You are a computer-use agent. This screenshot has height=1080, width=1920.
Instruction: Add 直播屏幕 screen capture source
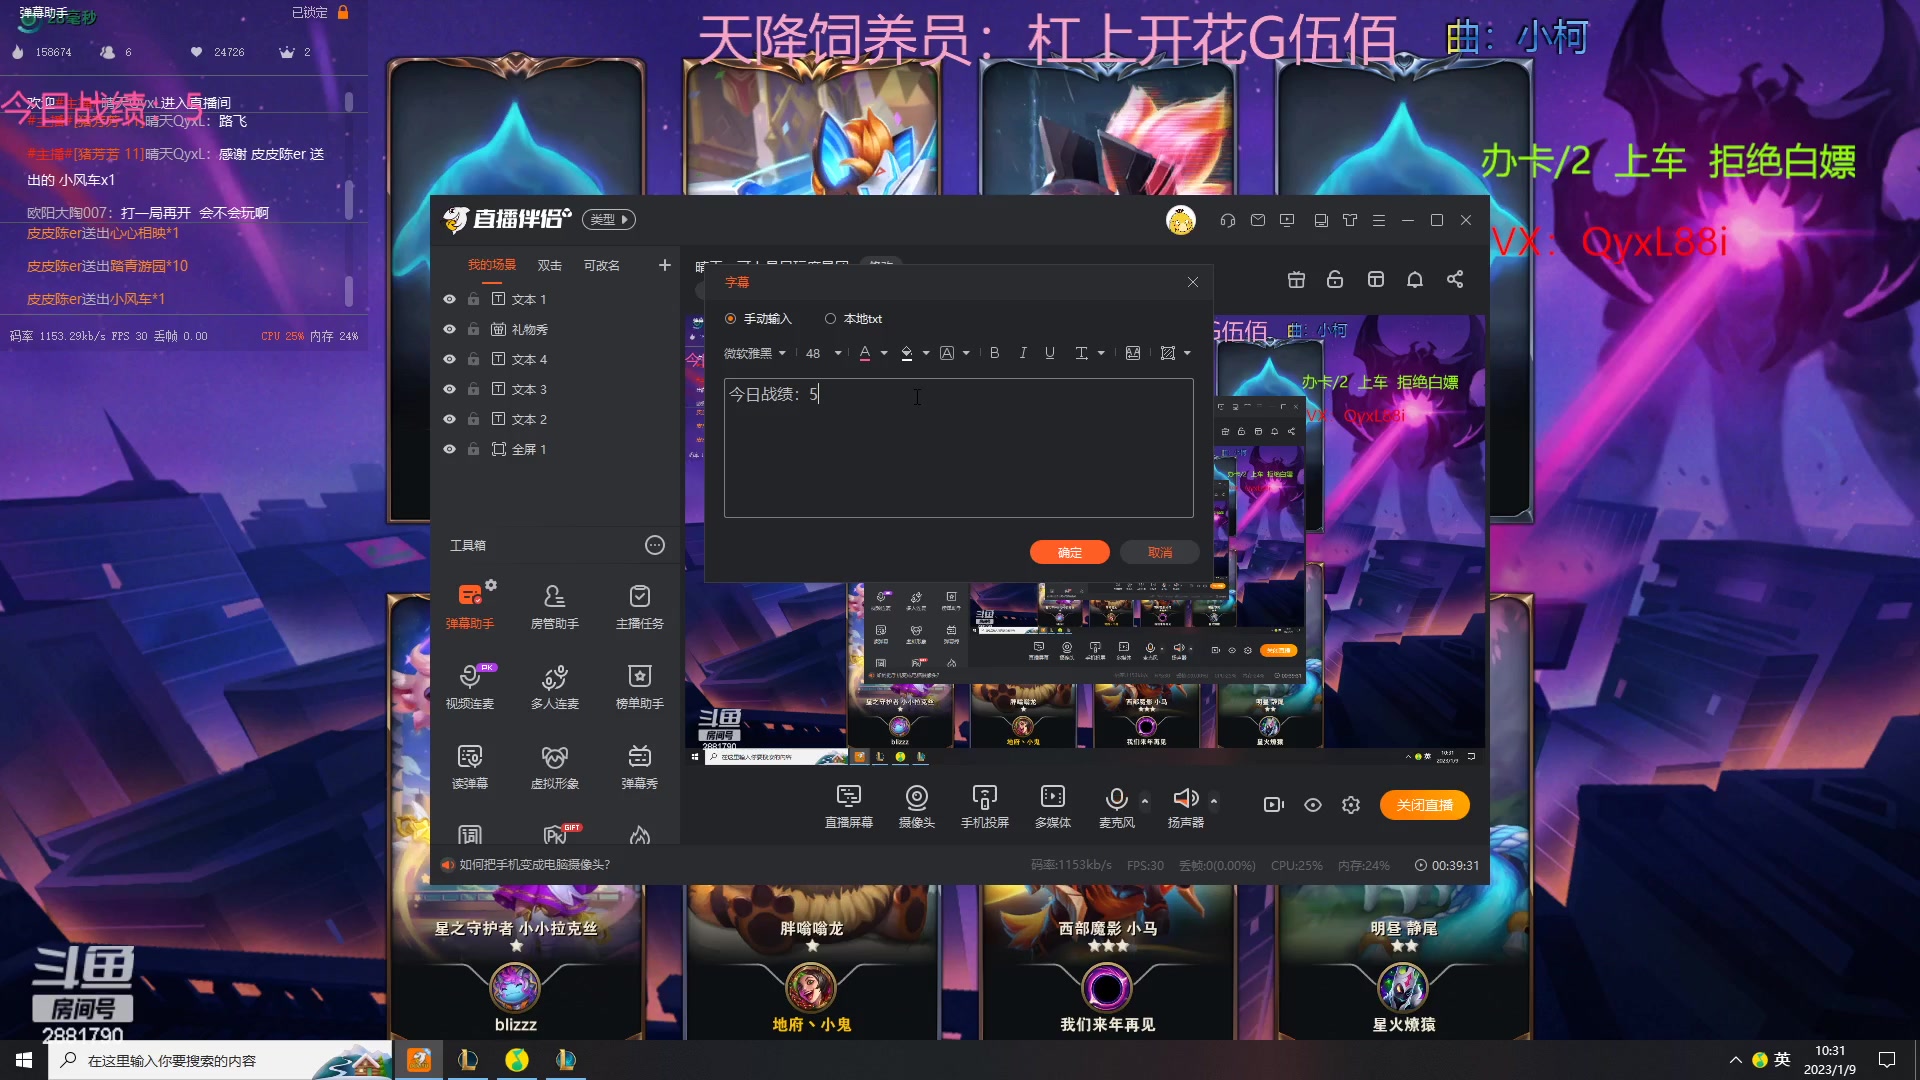[848, 806]
